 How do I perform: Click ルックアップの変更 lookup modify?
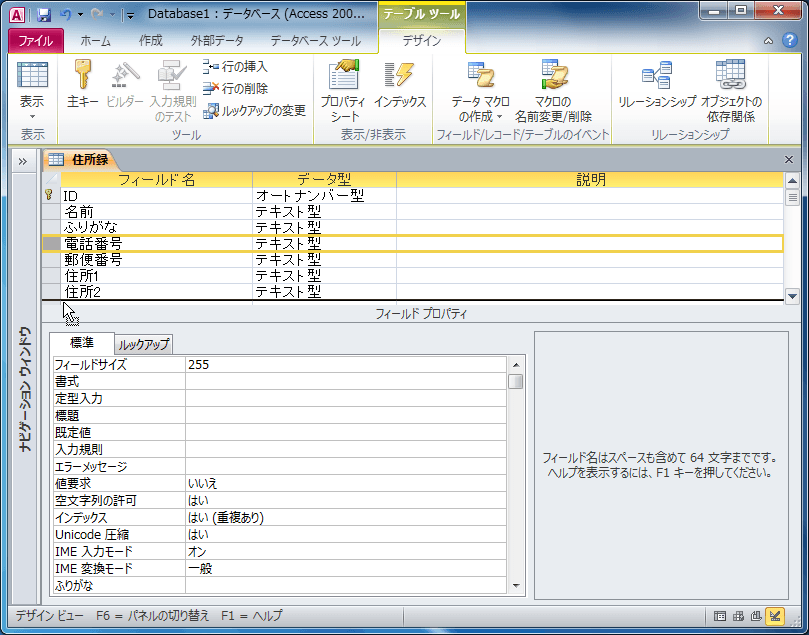254,110
